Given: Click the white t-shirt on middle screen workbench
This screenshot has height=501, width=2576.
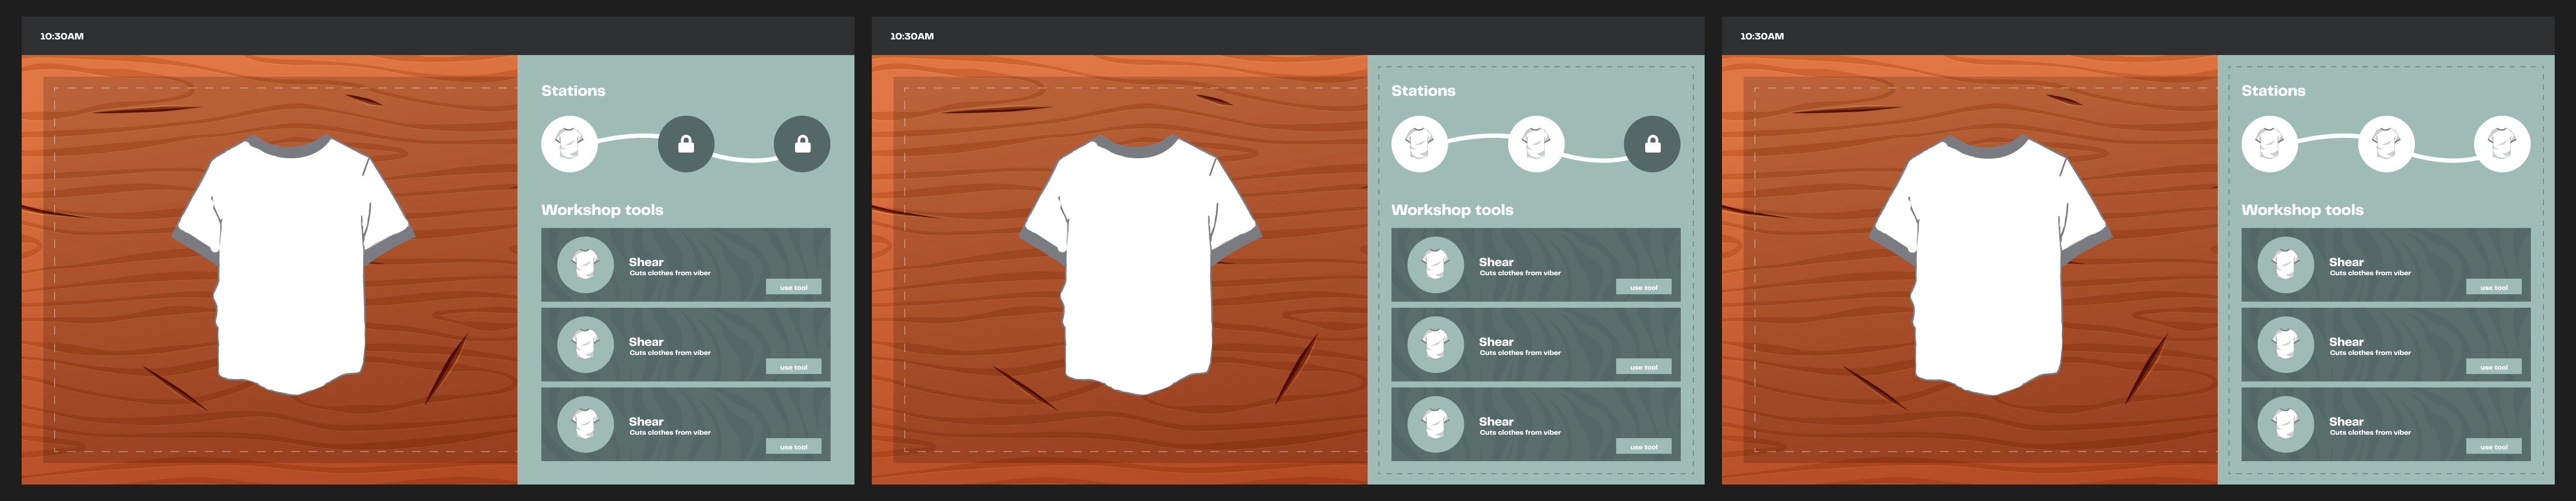Looking at the screenshot, I should (x=1140, y=265).
